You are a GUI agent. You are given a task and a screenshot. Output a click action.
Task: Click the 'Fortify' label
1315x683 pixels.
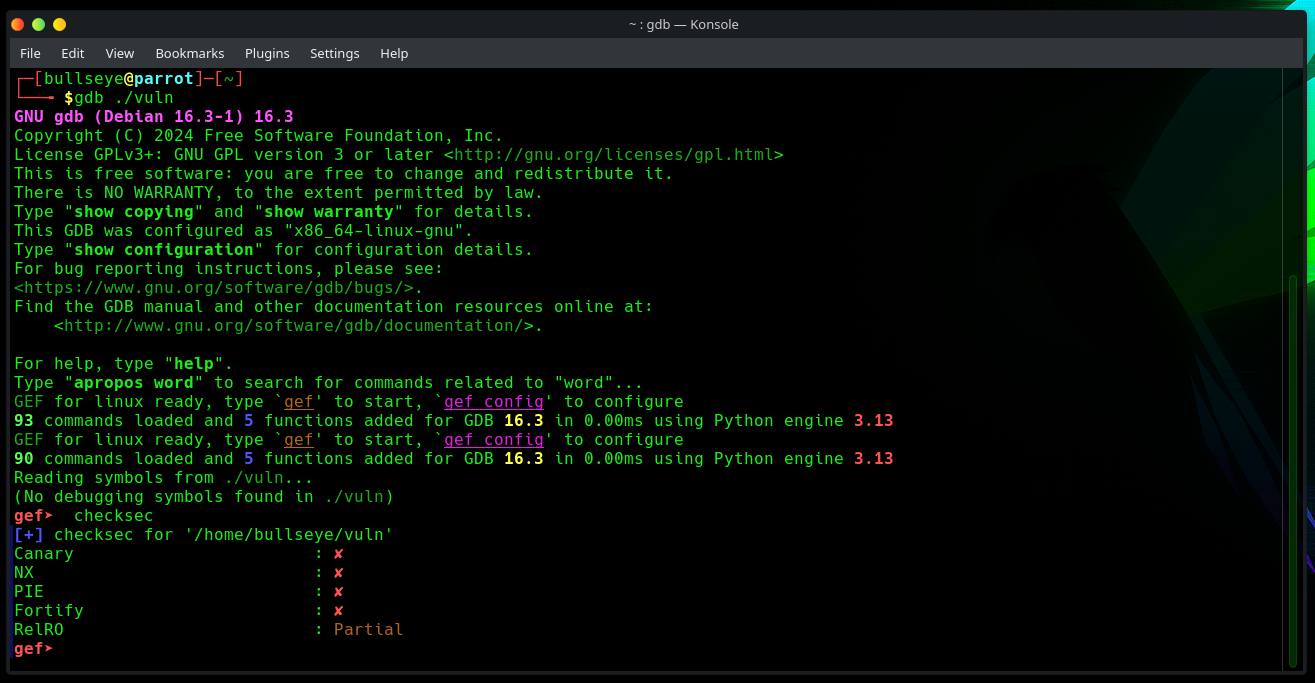pyautogui.click(x=49, y=611)
